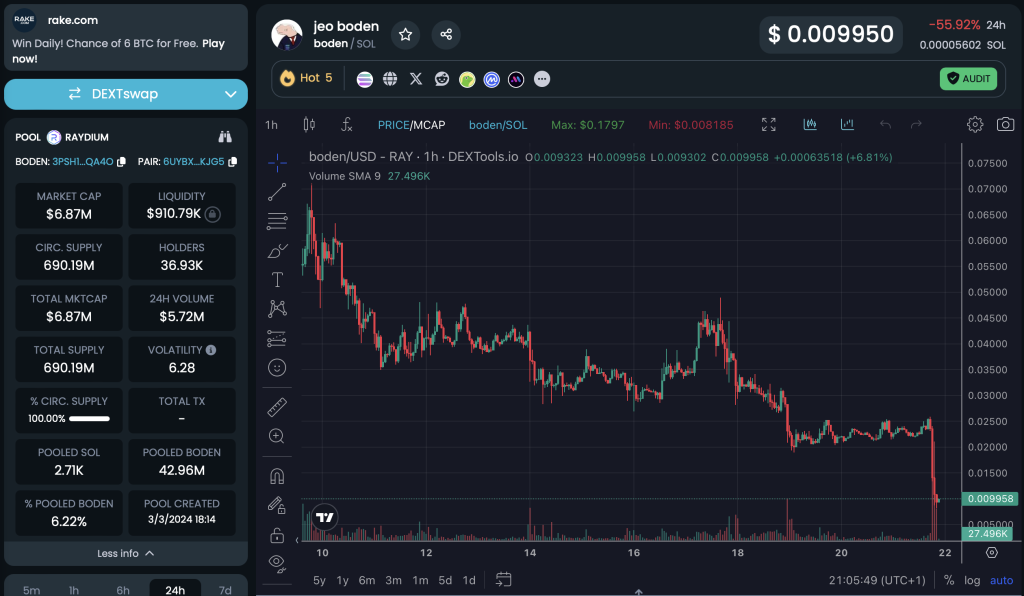Collapse the drawing toolbar arrow
This screenshot has width=1024, height=596.
297,540
